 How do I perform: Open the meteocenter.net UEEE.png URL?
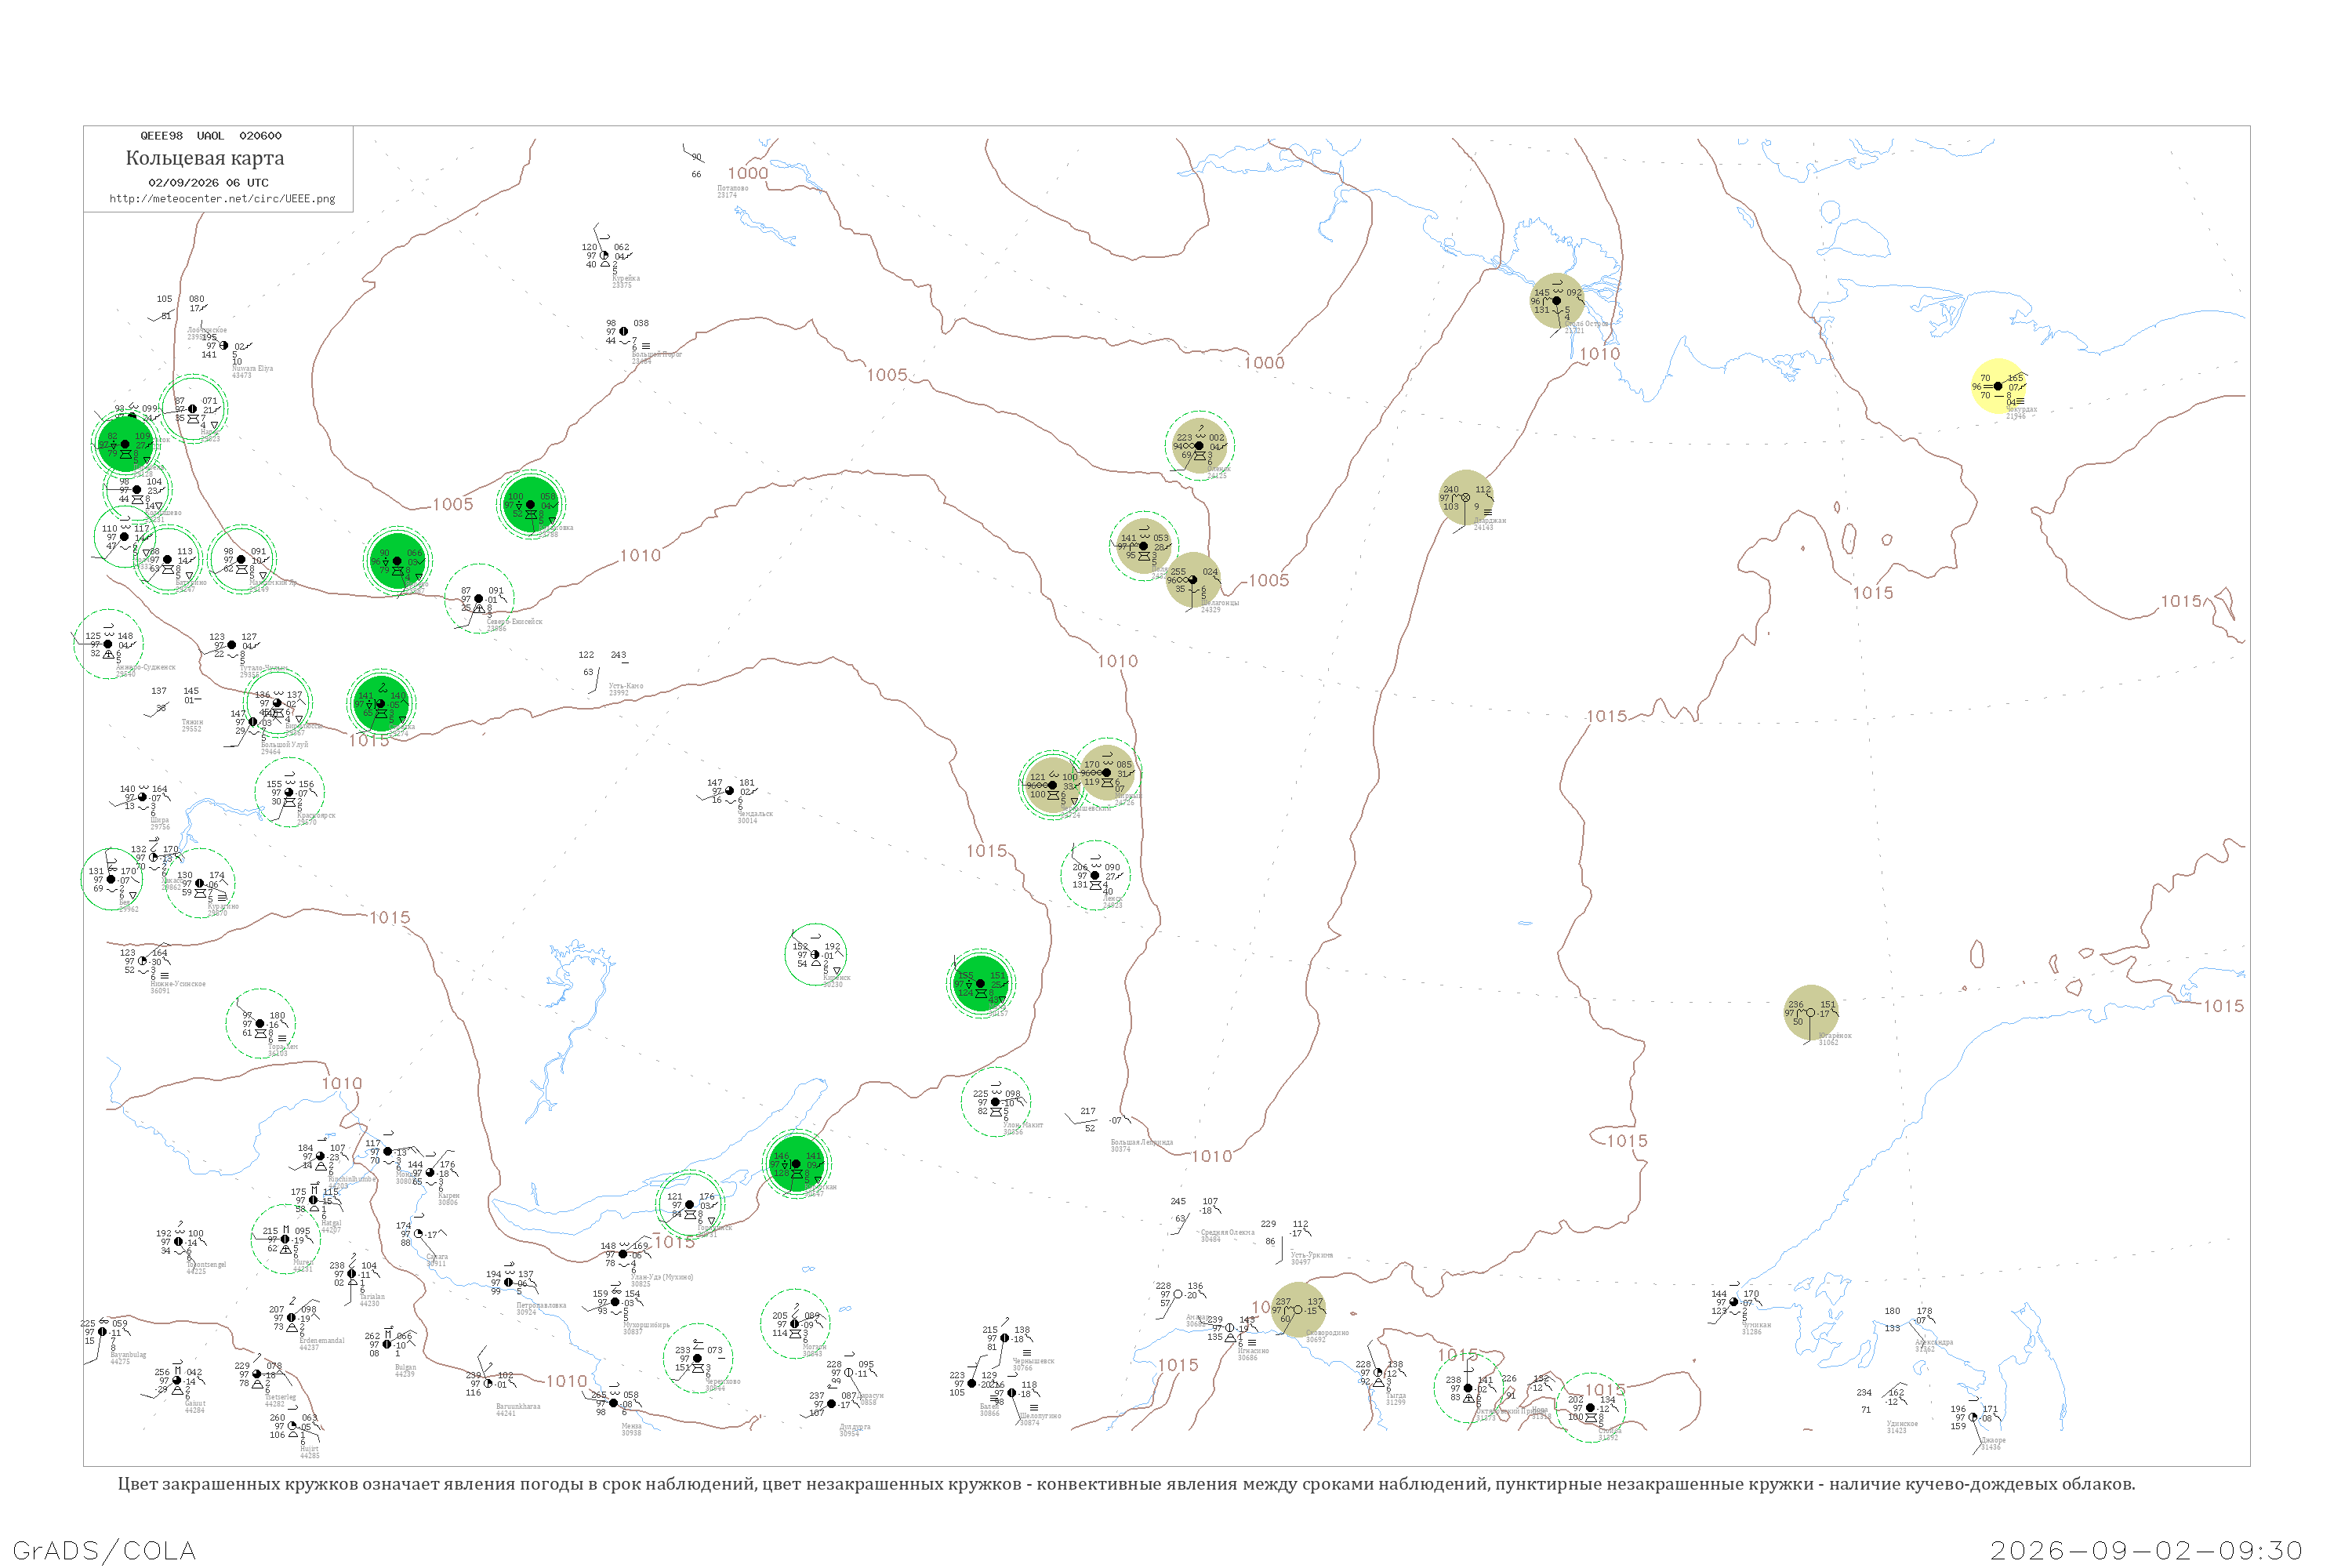(222, 199)
